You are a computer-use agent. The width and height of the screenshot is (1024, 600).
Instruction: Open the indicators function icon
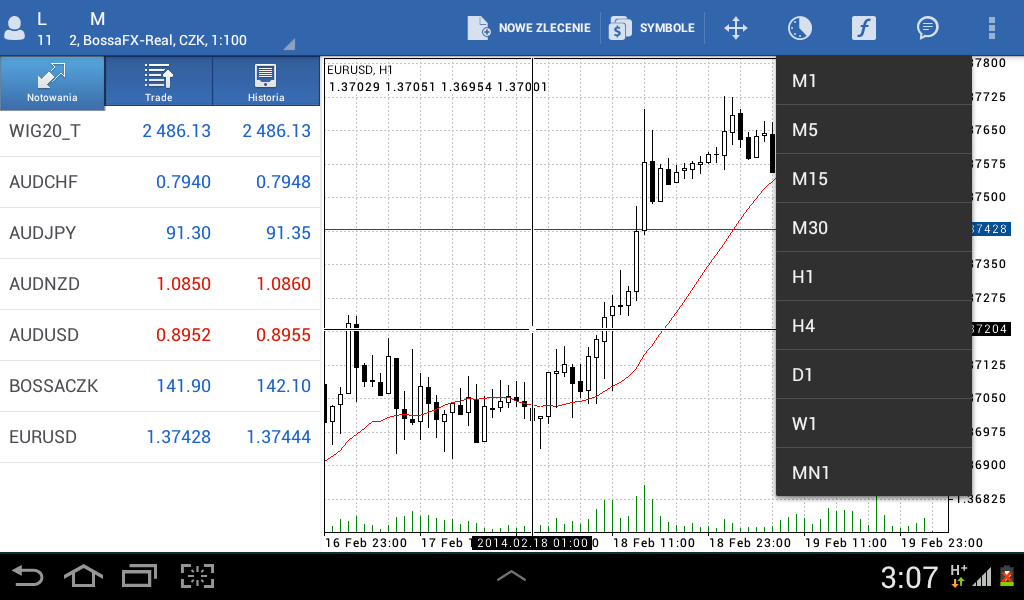point(863,28)
